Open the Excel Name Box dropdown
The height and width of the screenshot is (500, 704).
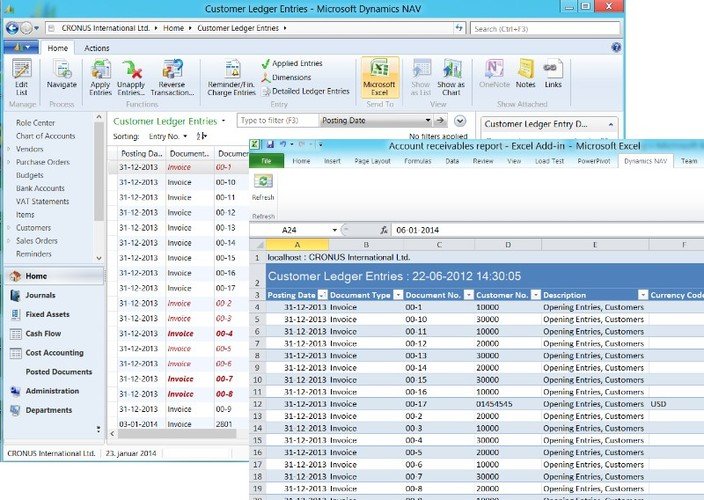[334, 230]
